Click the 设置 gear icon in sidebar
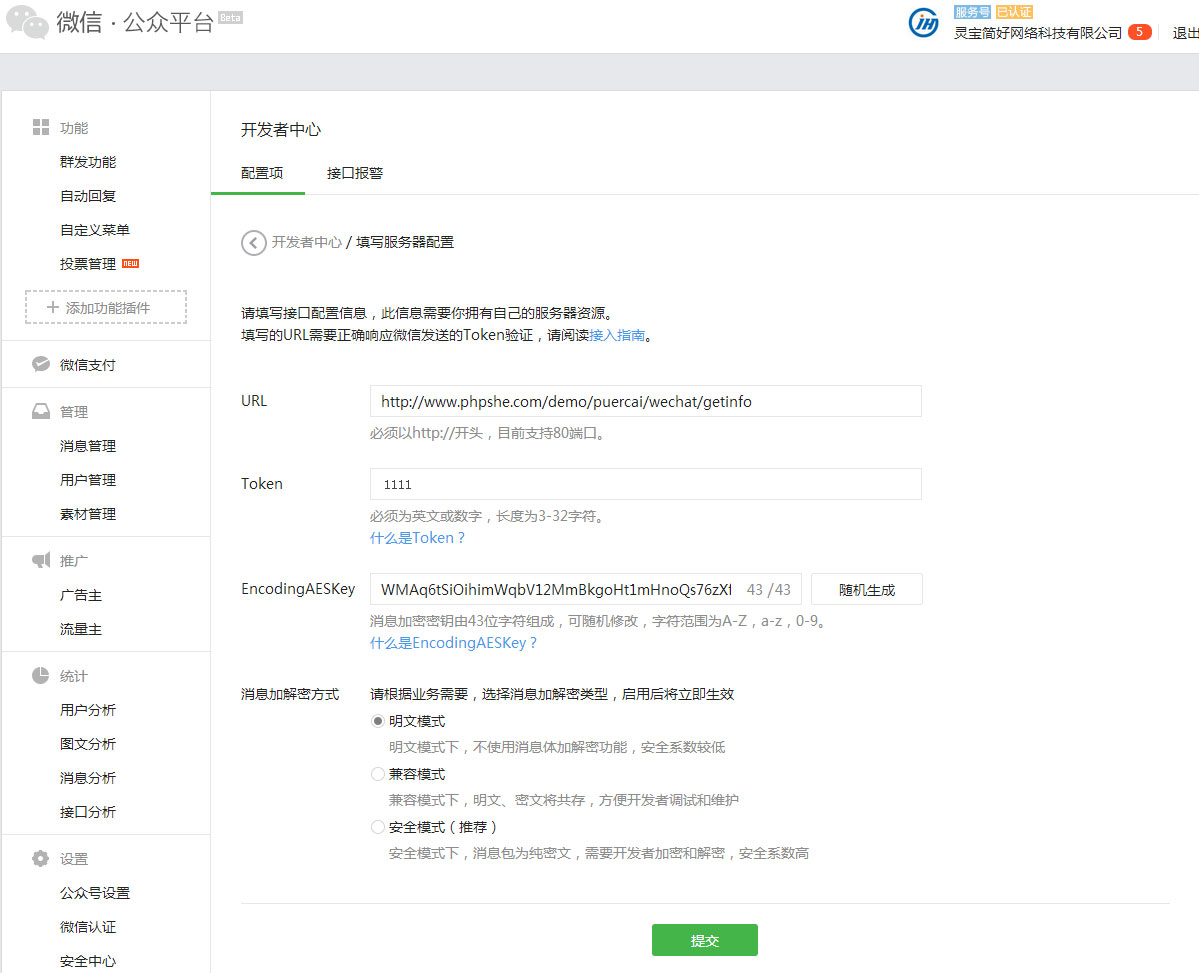The height and width of the screenshot is (973, 1199). [41, 858]
